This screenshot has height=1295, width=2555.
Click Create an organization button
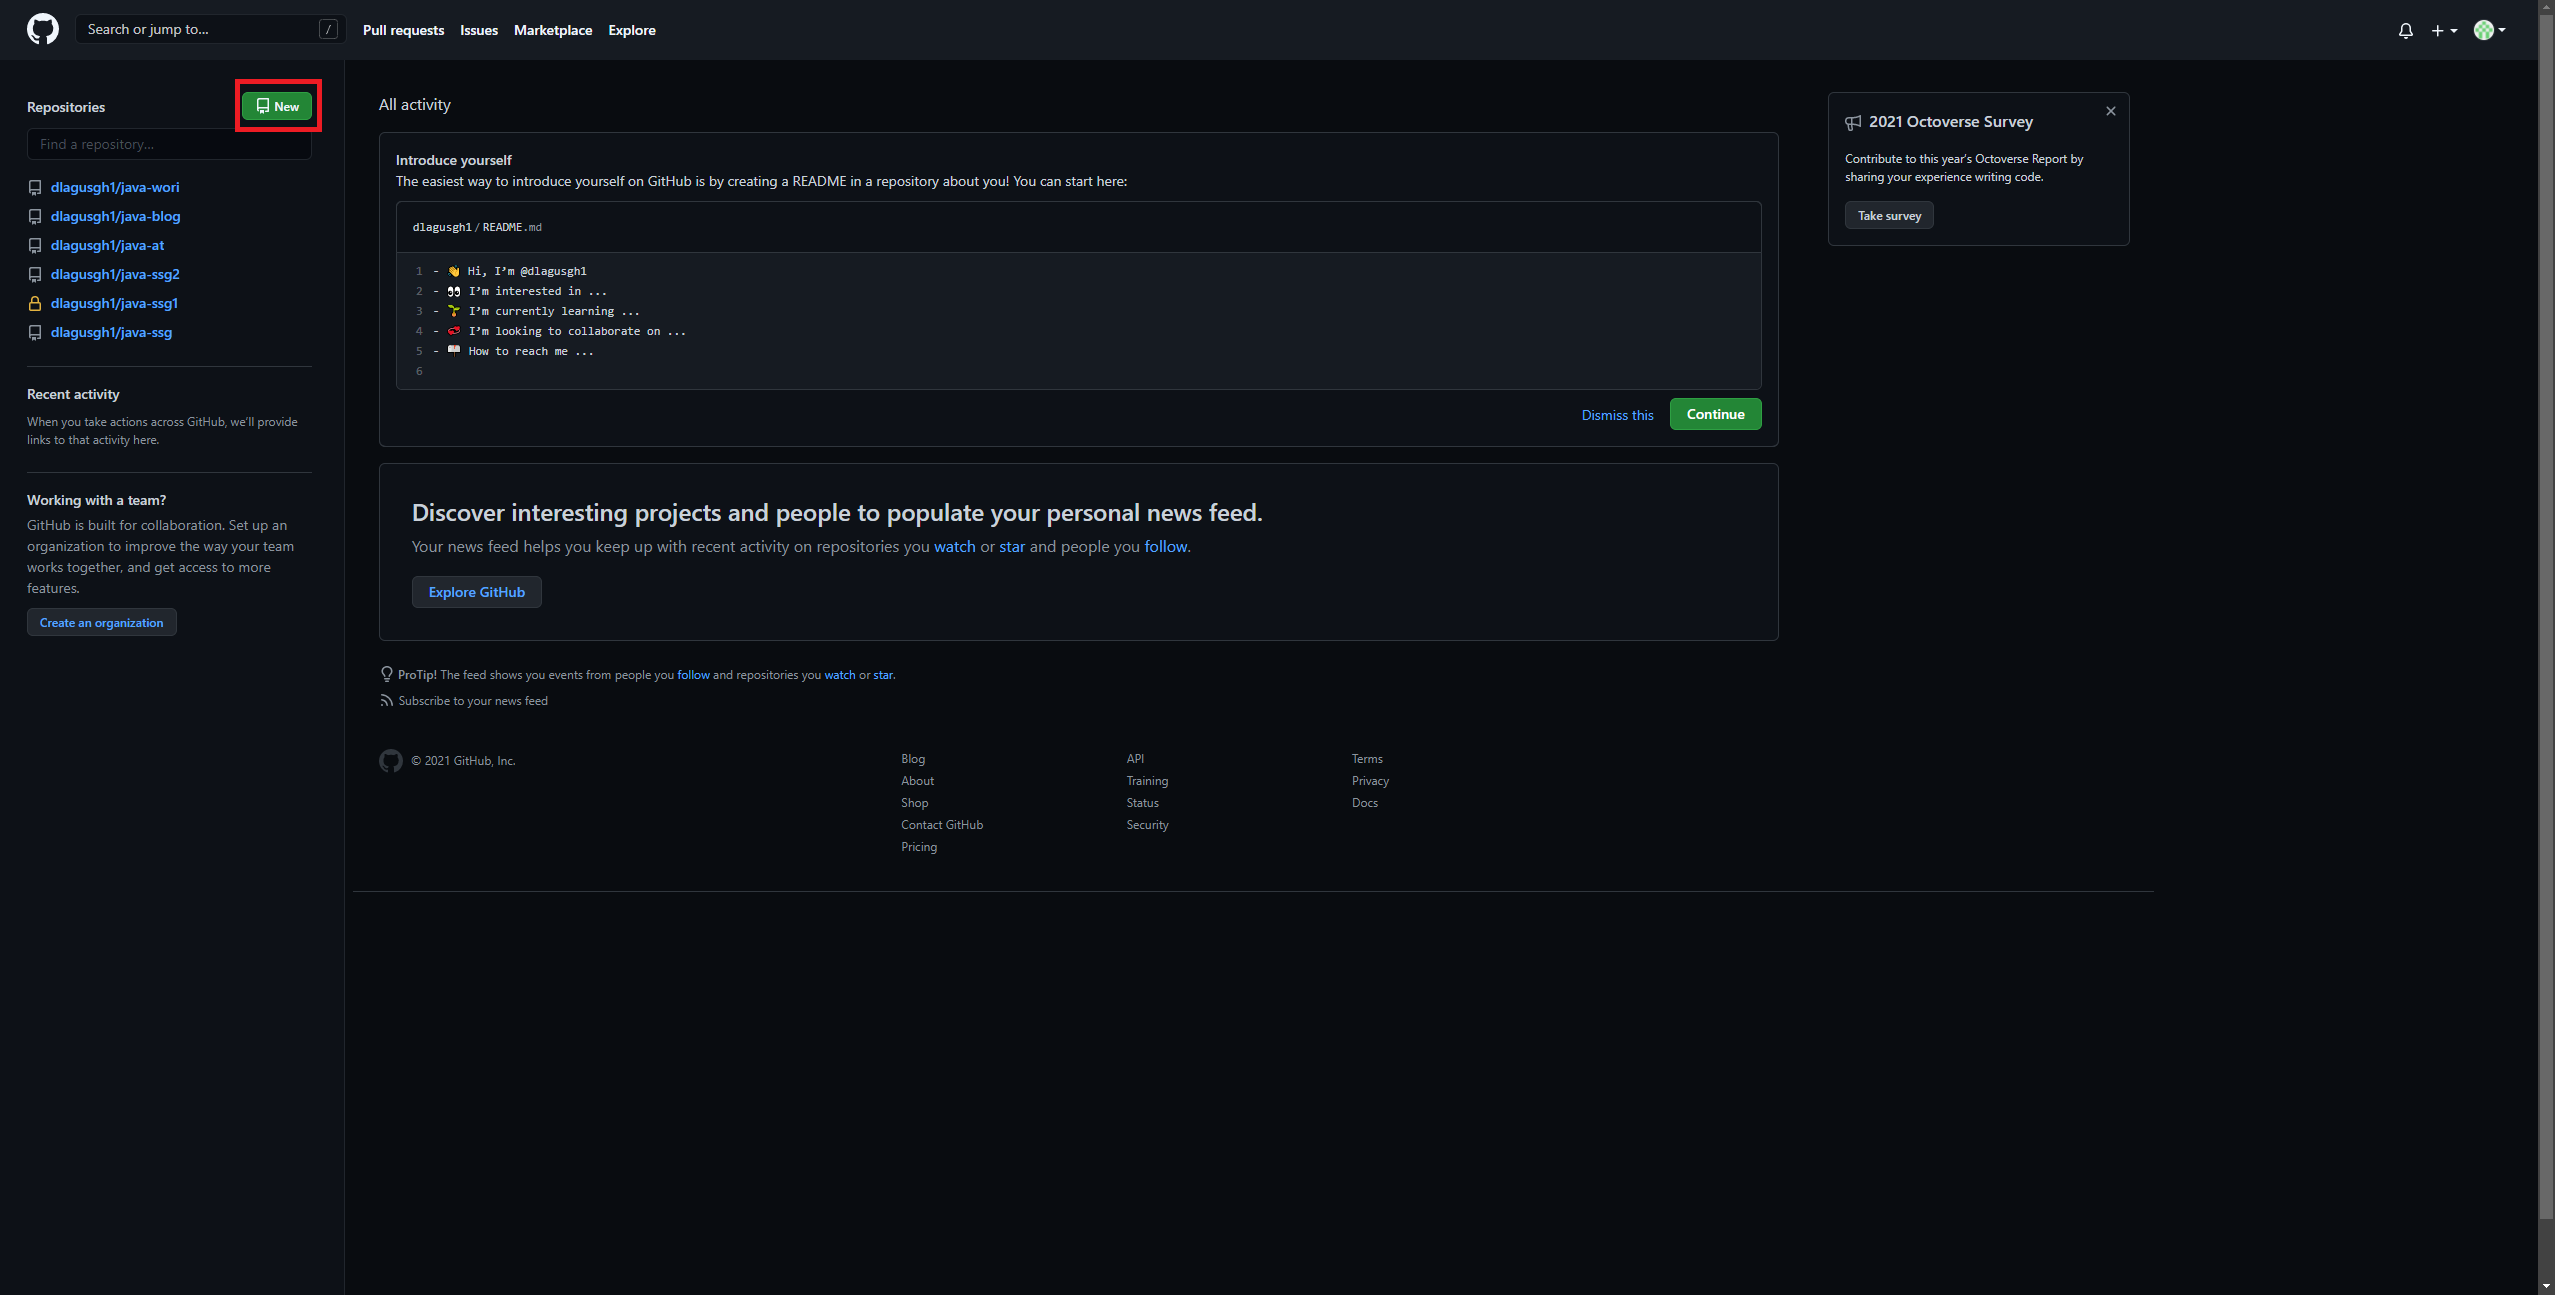point(102,622)
